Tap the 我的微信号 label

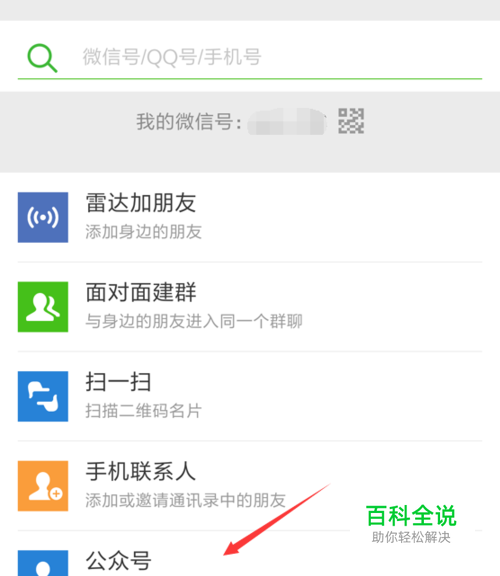(189, 122)
